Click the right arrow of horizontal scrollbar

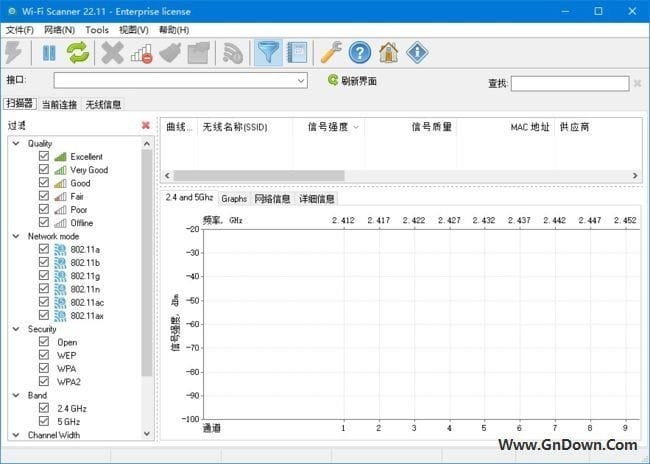click(x=635, y=176)
